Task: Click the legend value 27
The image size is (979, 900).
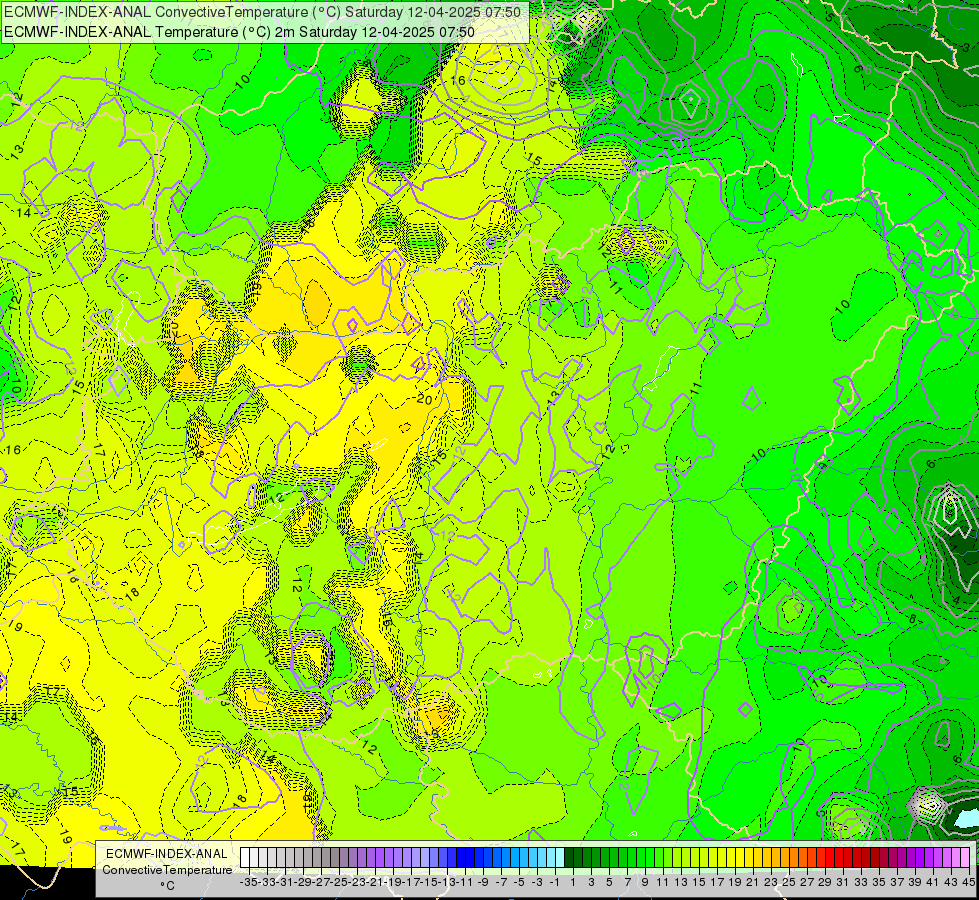Action: [x=807, y=882]
